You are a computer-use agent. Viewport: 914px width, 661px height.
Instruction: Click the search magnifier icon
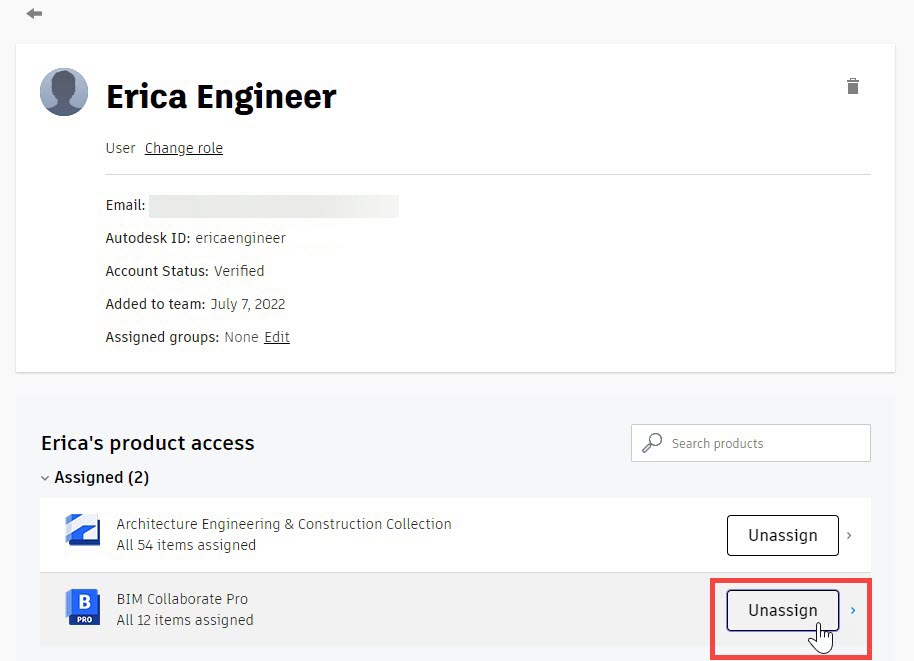pos(652,443)
